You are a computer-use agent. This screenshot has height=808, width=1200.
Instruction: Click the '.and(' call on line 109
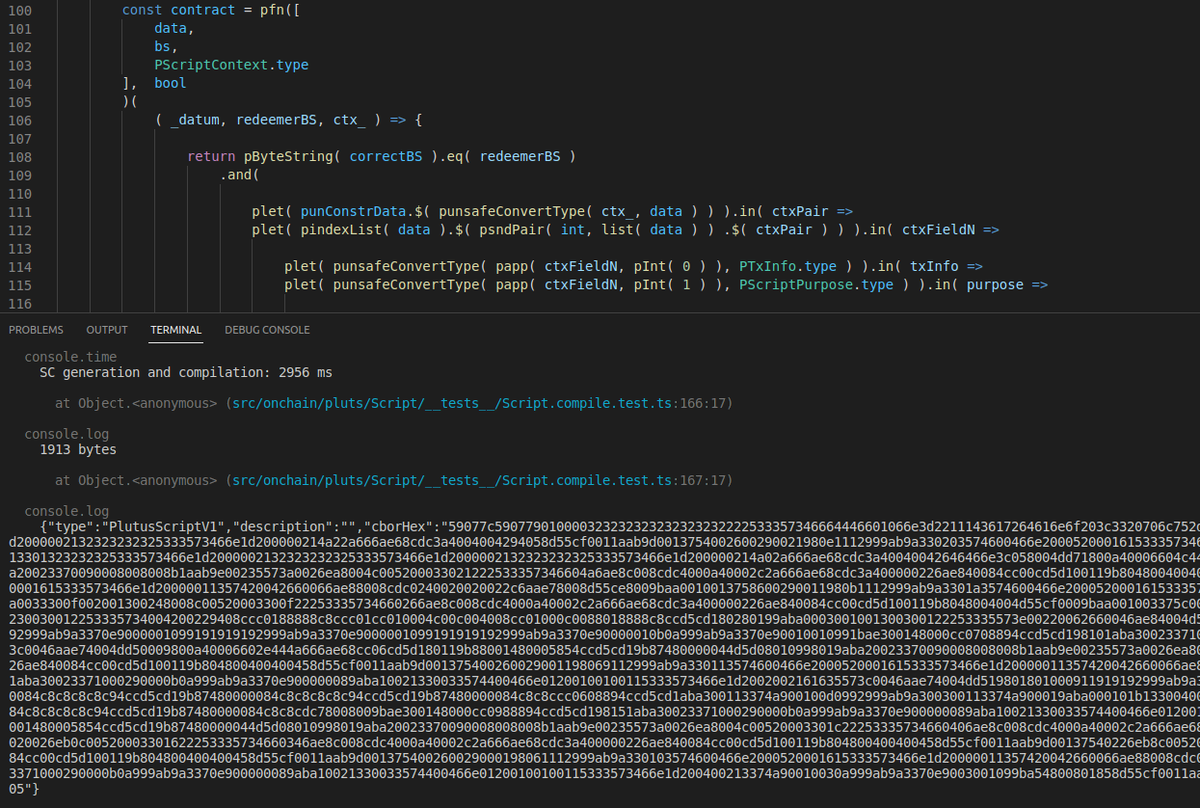click(240, 175)
